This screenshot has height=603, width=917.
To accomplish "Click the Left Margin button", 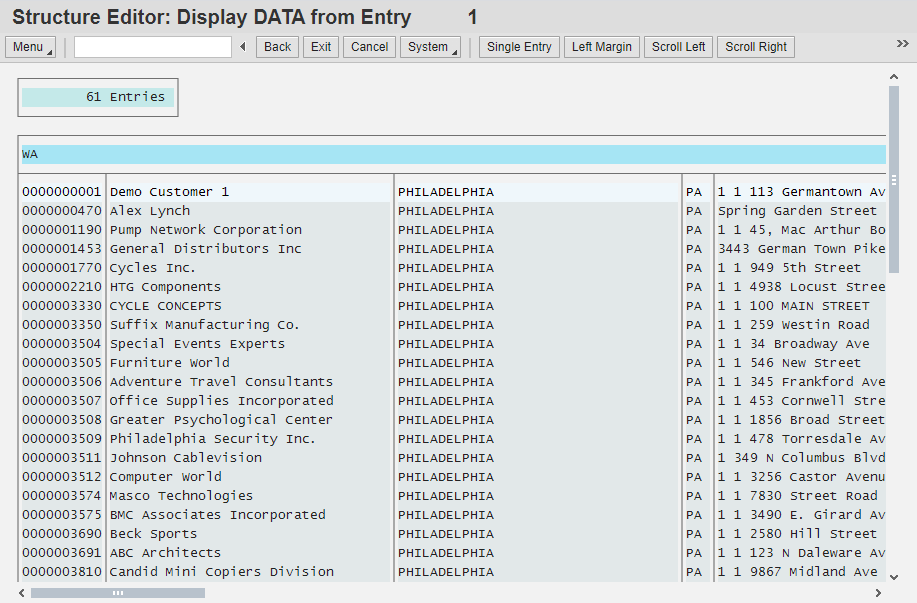I will [601, 47].
